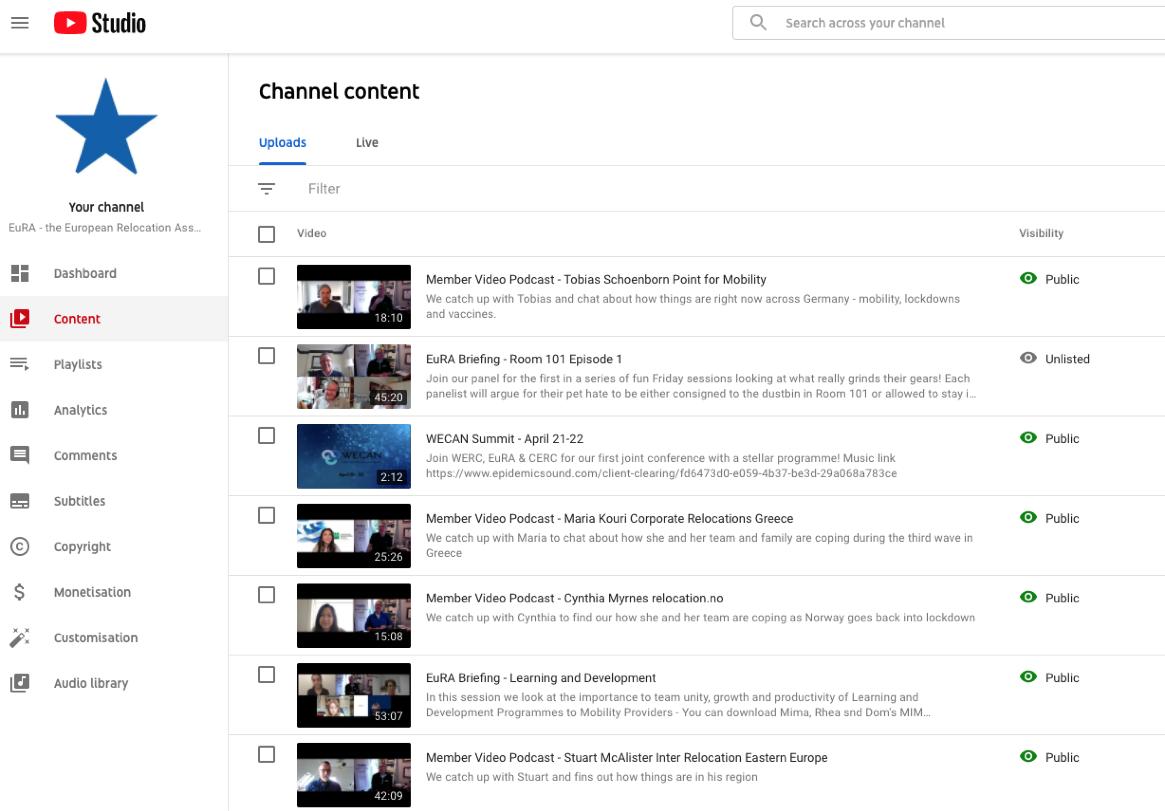Tick the select-all checkbox in the Video header
1165x811 pixels.
[266, 234]
